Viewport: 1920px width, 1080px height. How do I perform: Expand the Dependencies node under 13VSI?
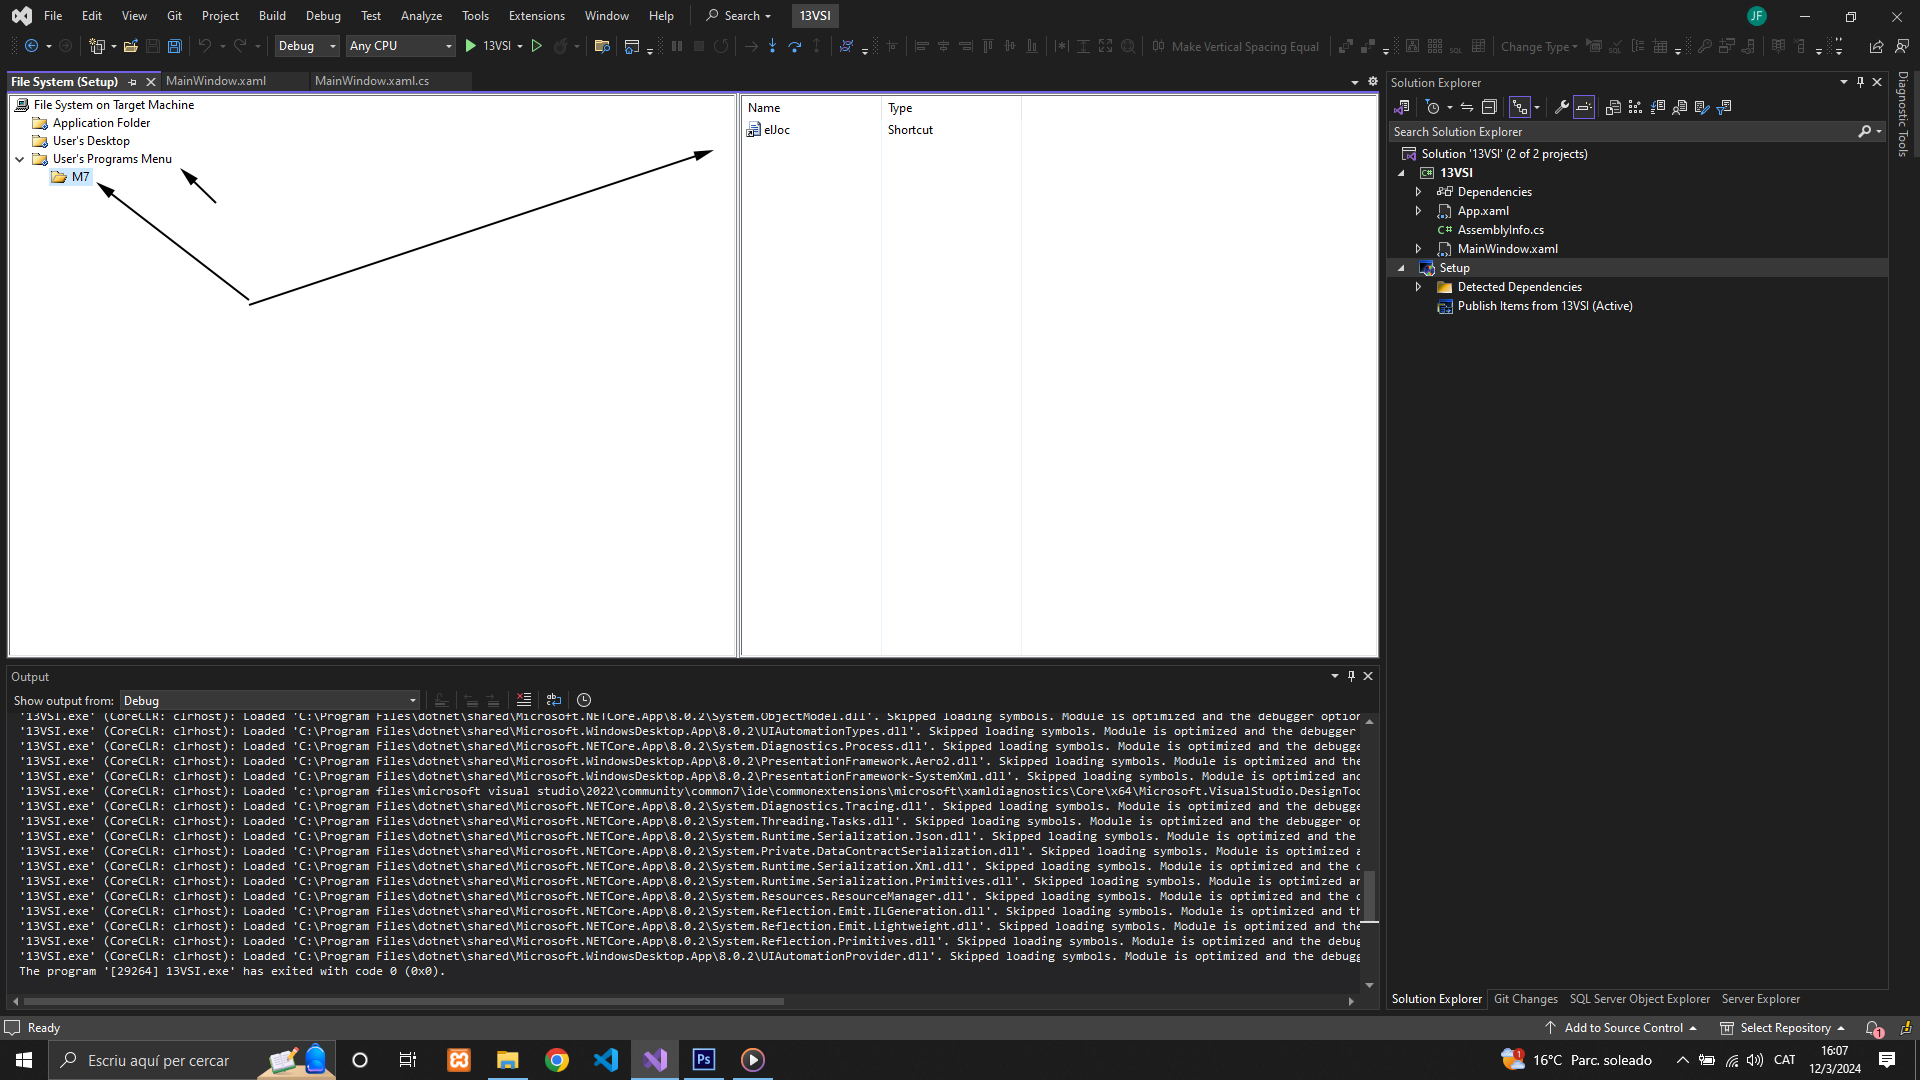pos(1418,192)
